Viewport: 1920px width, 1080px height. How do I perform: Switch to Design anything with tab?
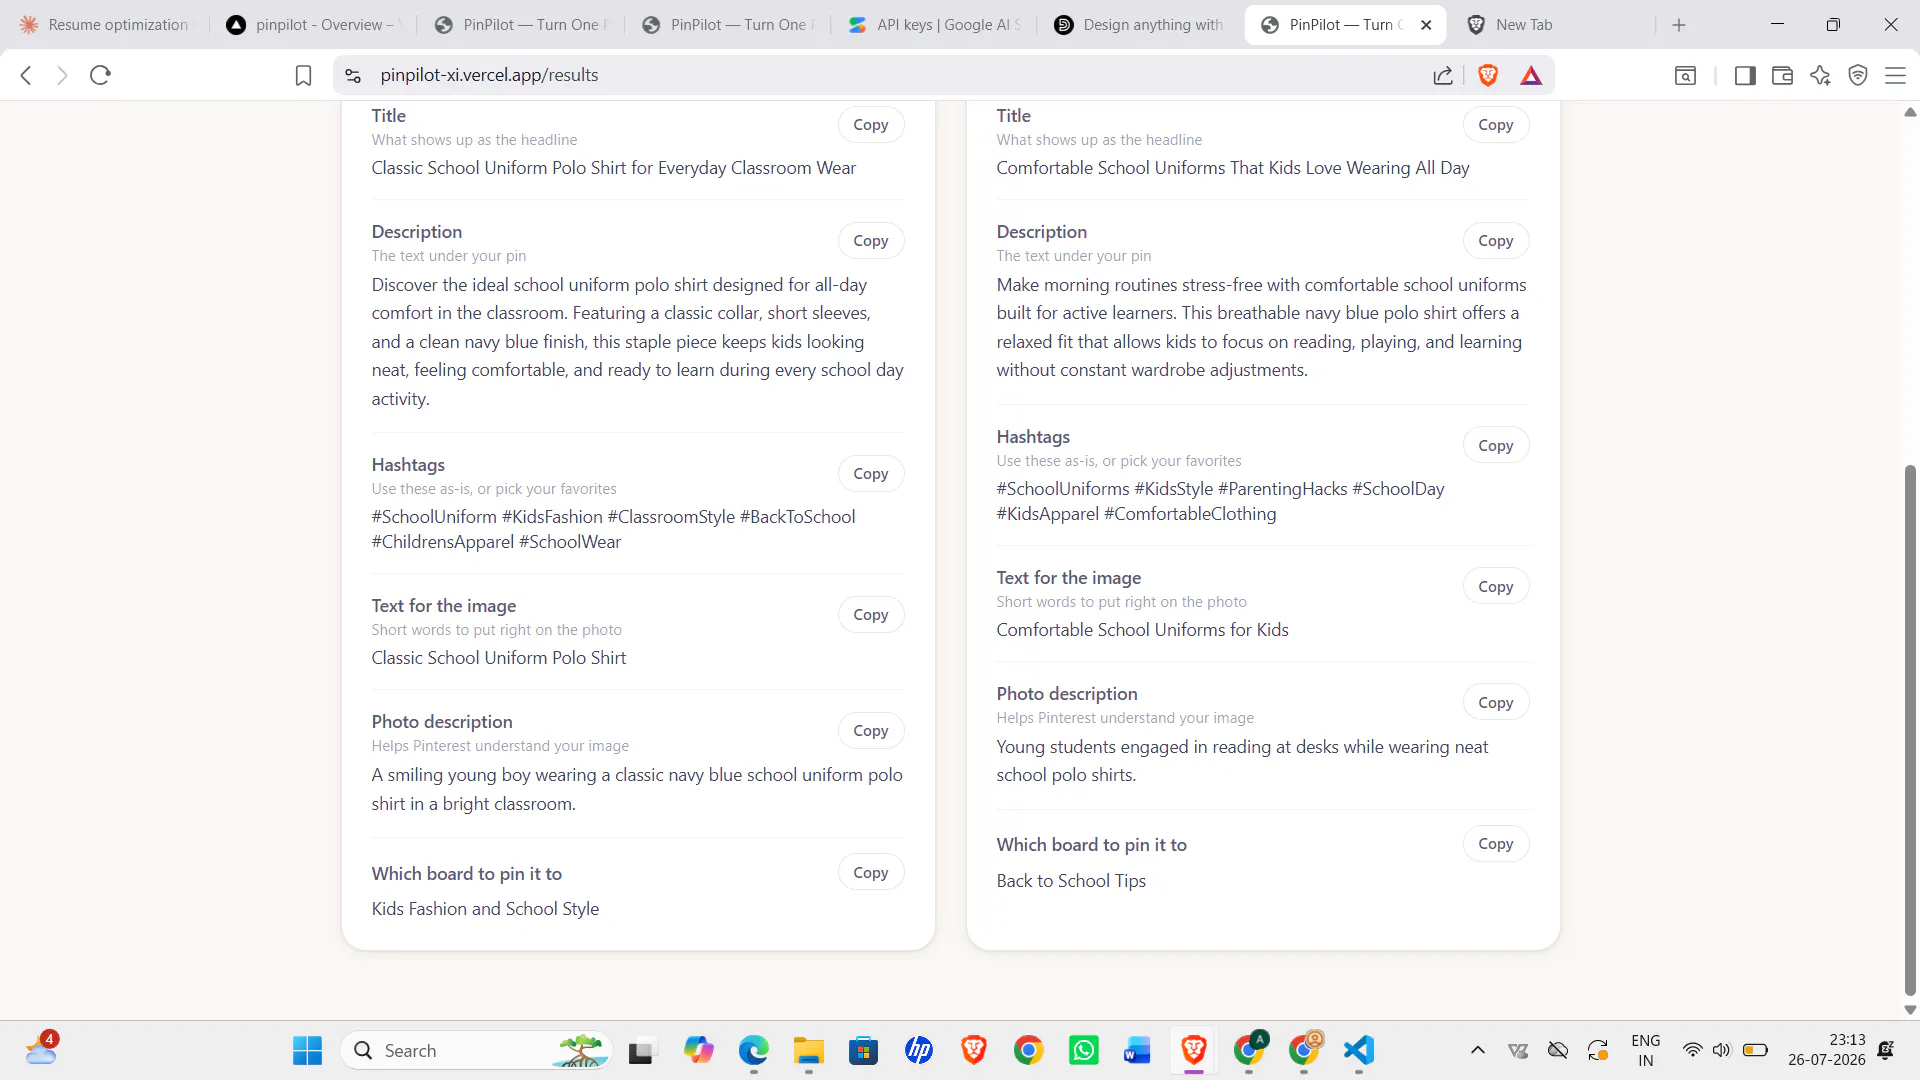[x=1140, y=25]
